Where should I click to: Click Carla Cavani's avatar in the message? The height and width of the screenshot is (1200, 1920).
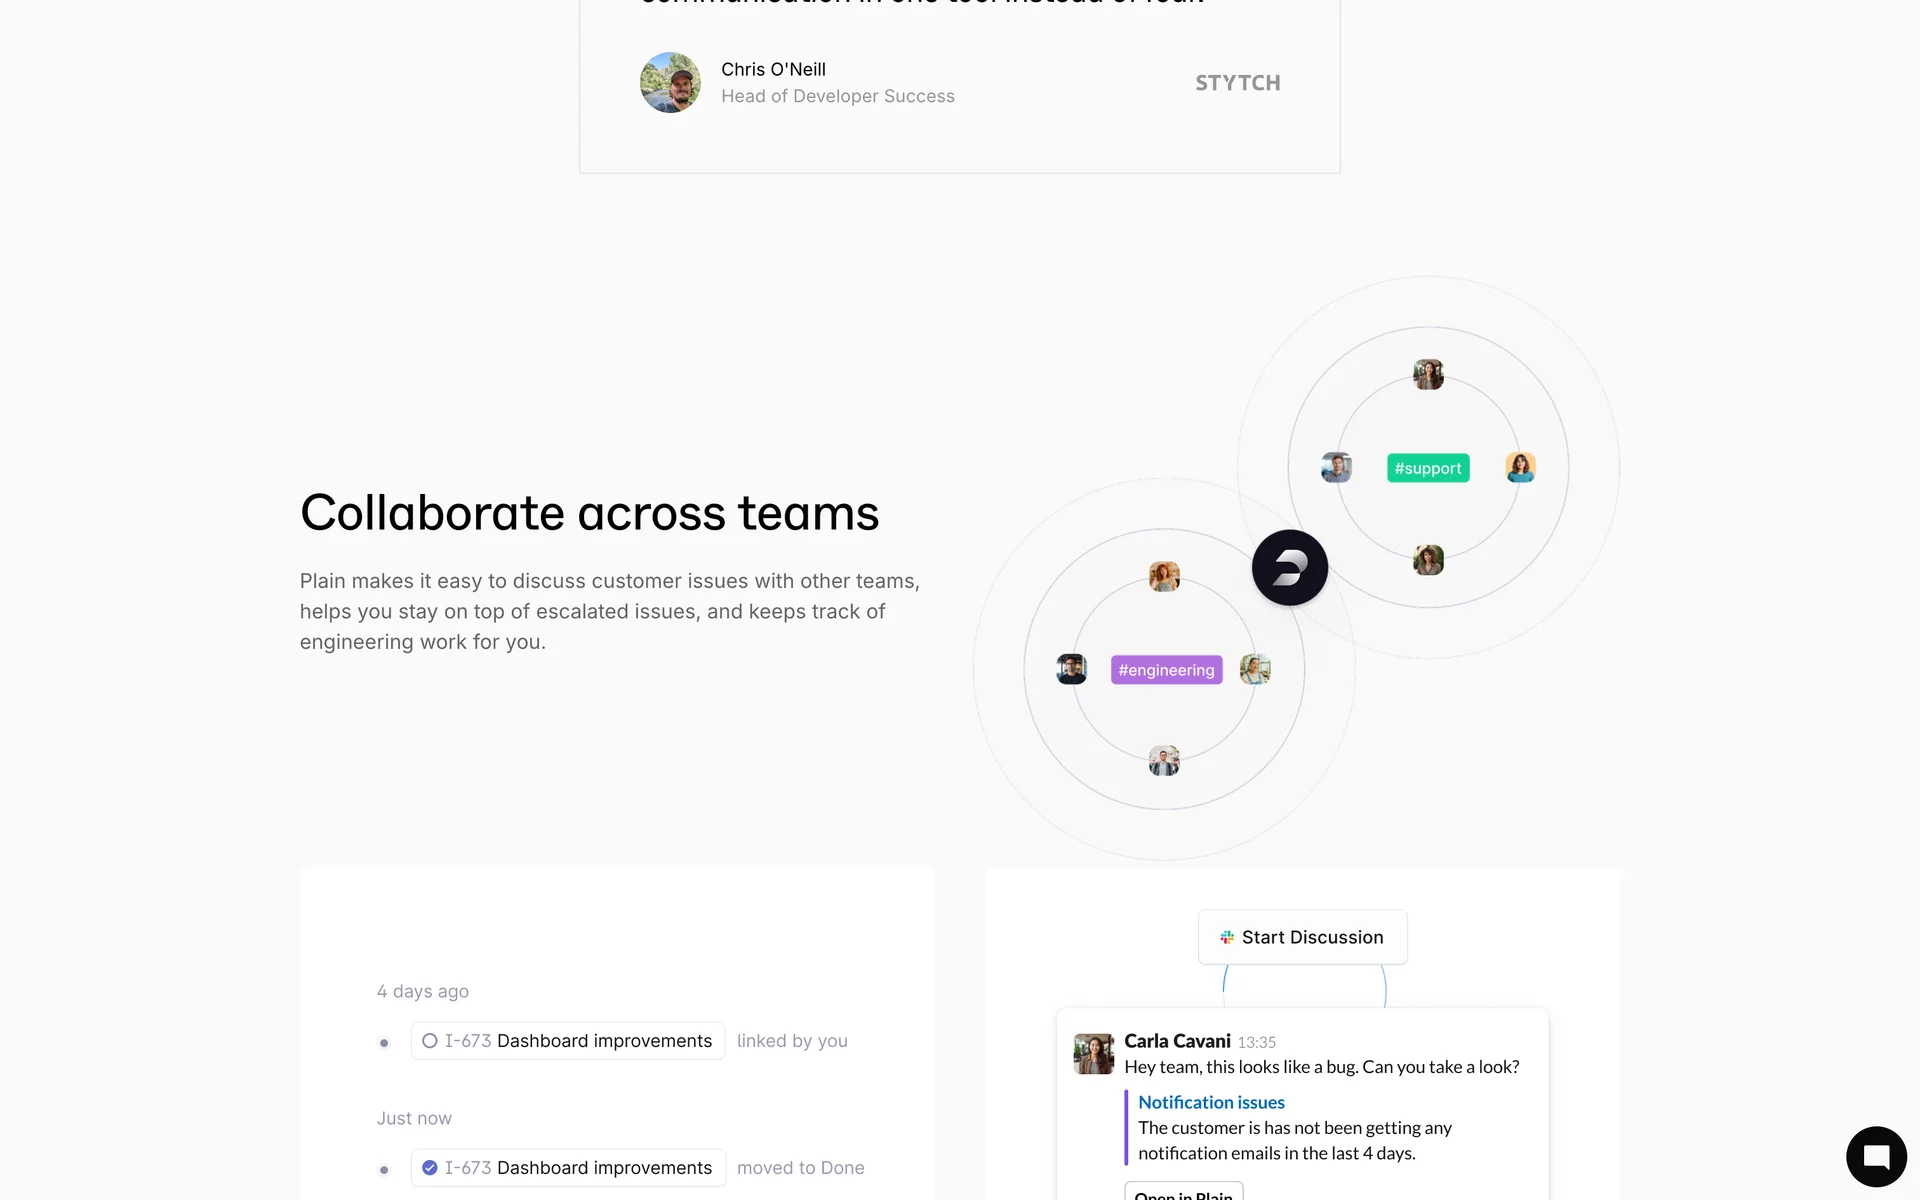(1093, 1054)
